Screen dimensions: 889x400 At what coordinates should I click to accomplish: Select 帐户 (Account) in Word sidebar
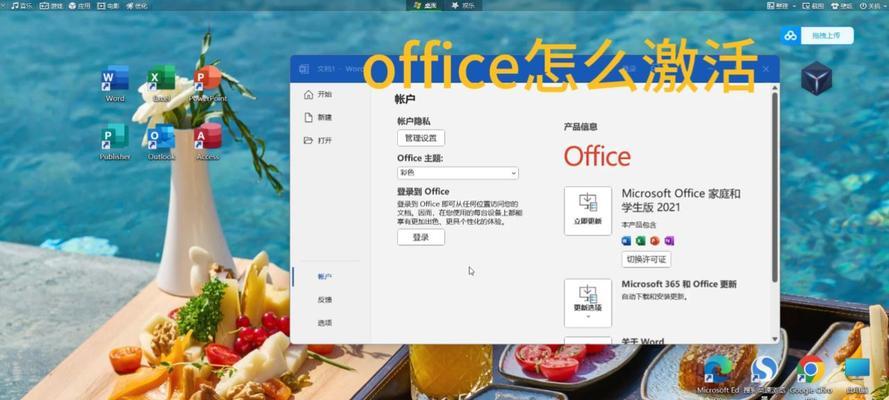point(325,276)
